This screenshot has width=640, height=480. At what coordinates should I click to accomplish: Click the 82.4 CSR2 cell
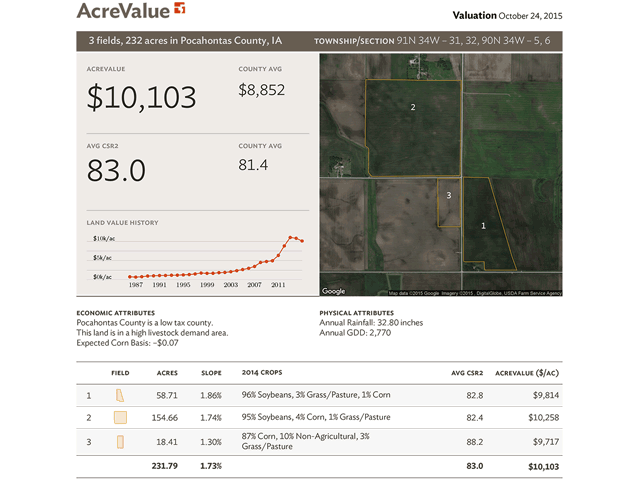click(475, 418)
